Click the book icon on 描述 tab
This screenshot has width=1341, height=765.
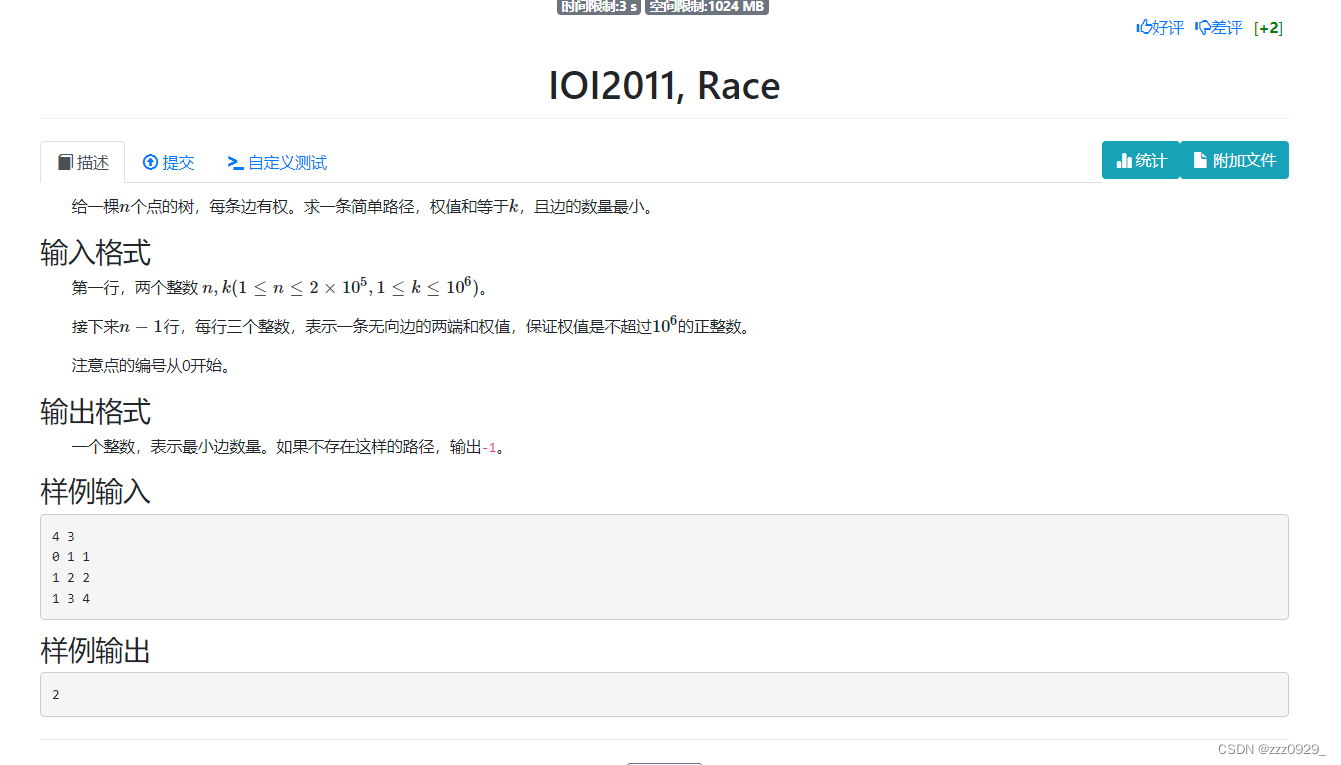pyautogui.click(x=66, y=162)
